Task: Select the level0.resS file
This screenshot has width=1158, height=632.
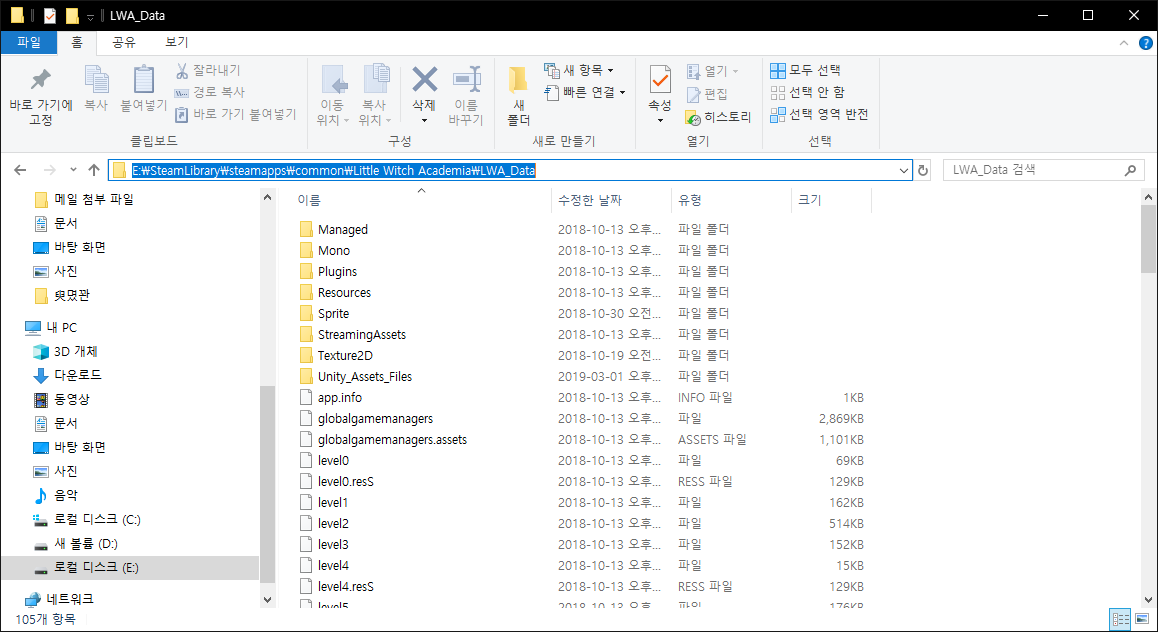Action: point(346,481)
